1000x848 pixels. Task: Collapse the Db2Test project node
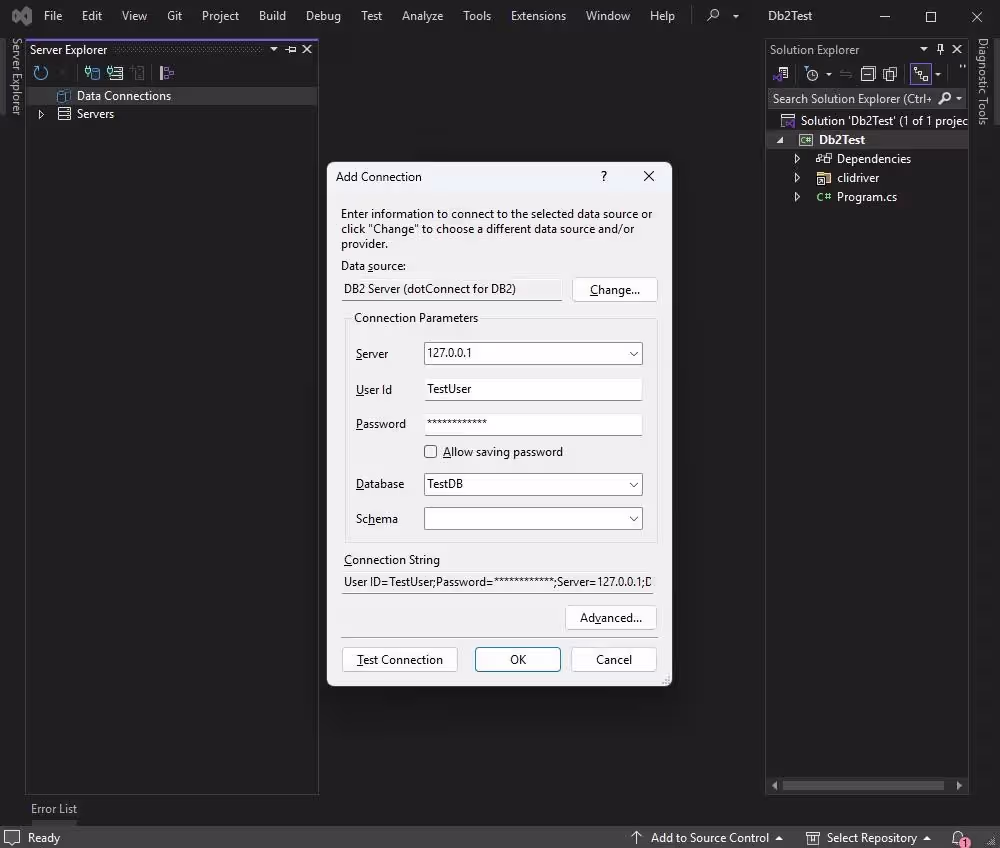pos(780,140)
